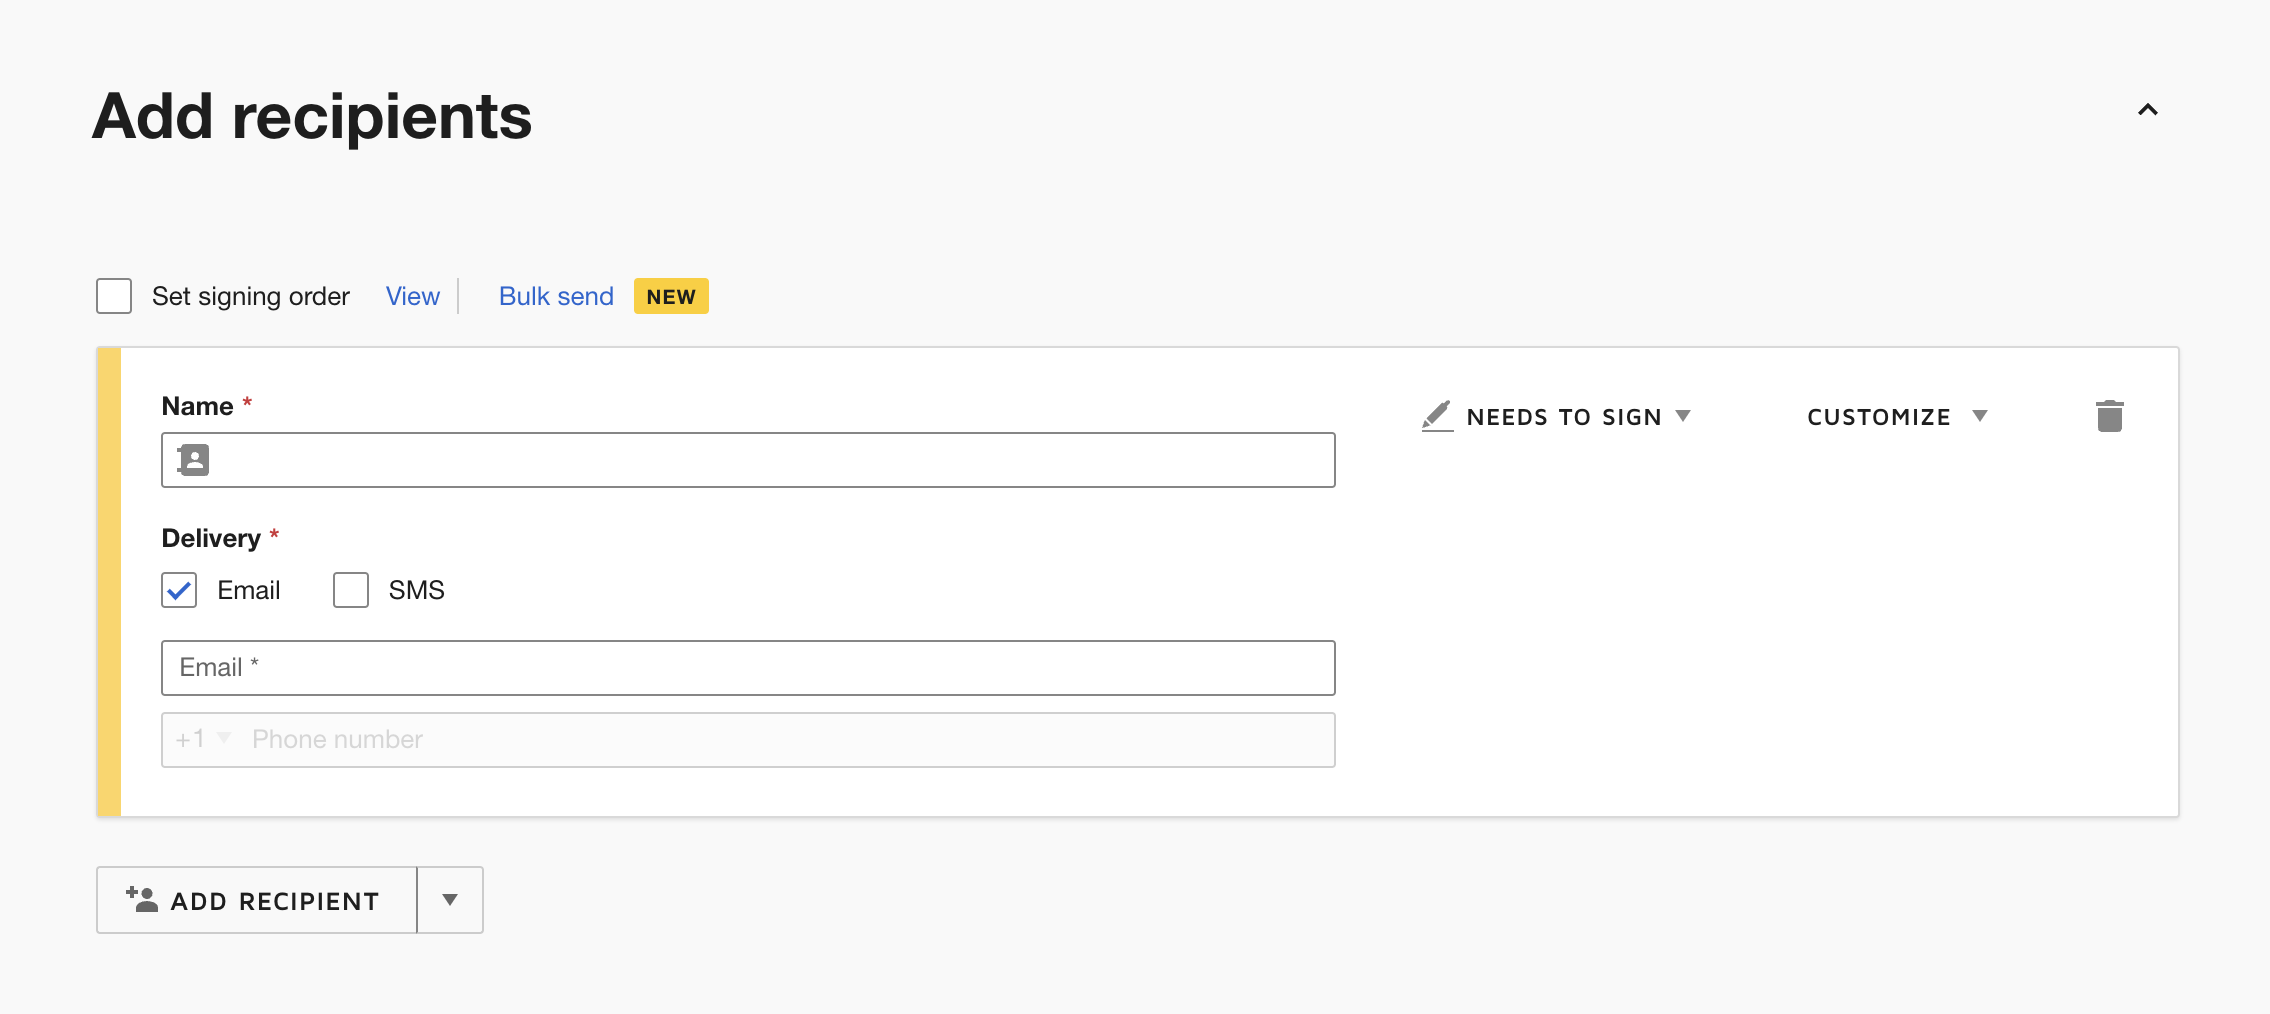Open the Bulk send link

click(x=556, y=296)
